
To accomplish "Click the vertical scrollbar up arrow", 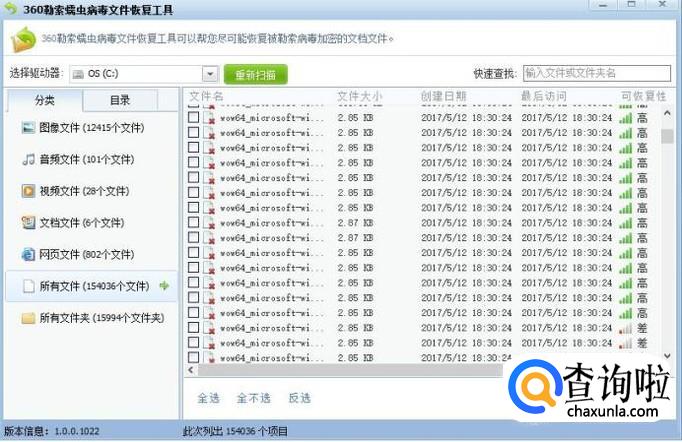I will tap(667, 113).
